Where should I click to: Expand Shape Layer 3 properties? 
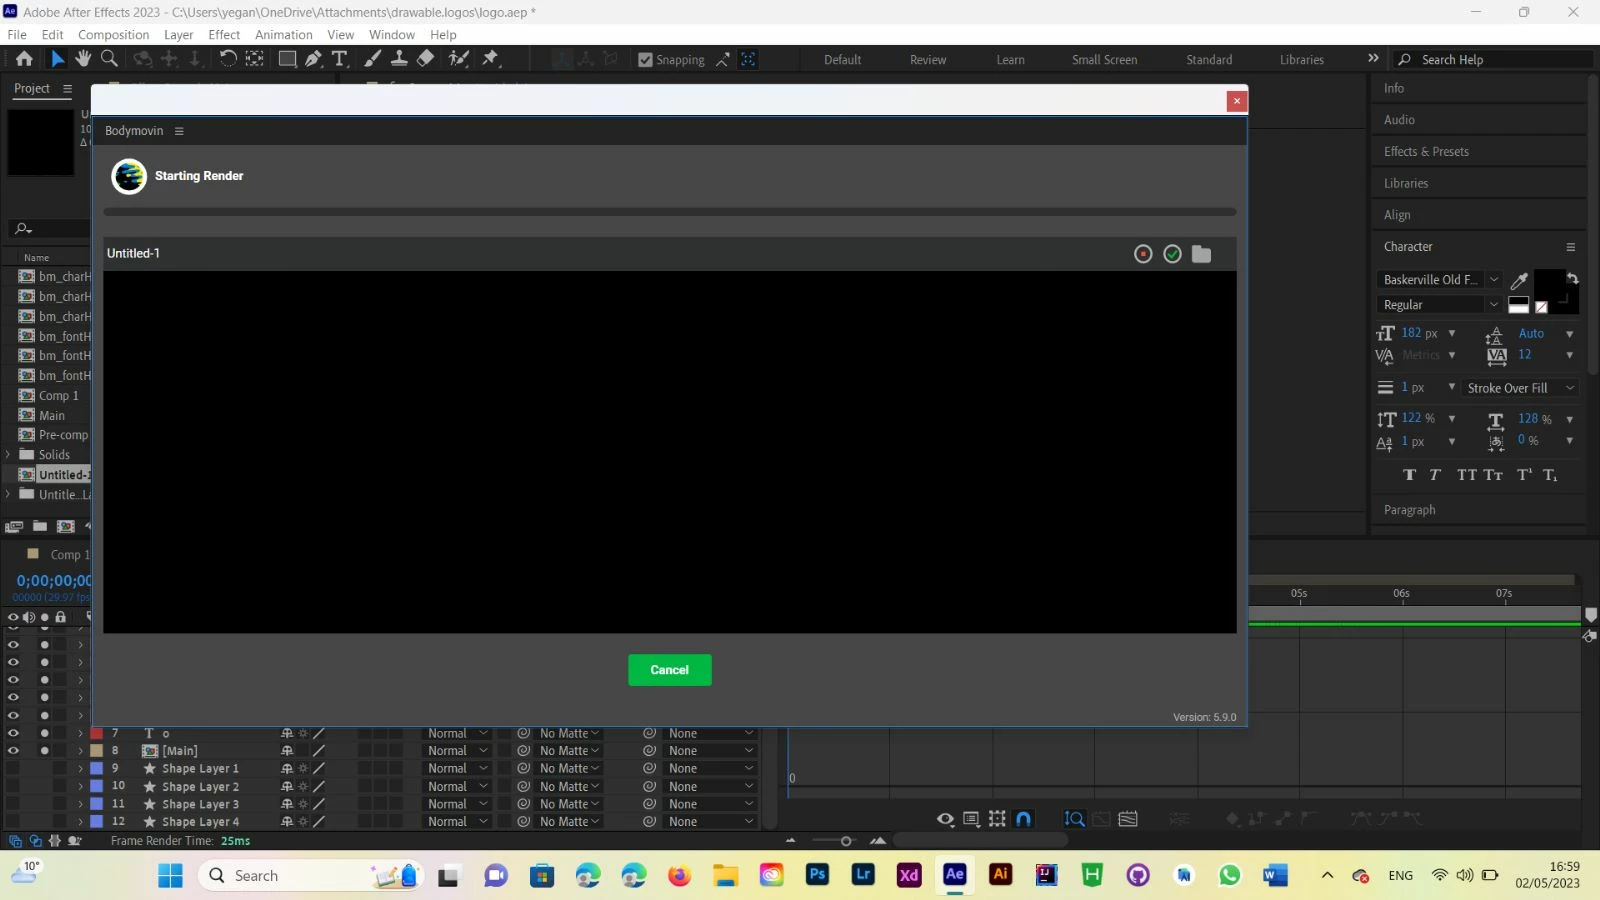tap(81, 805)
